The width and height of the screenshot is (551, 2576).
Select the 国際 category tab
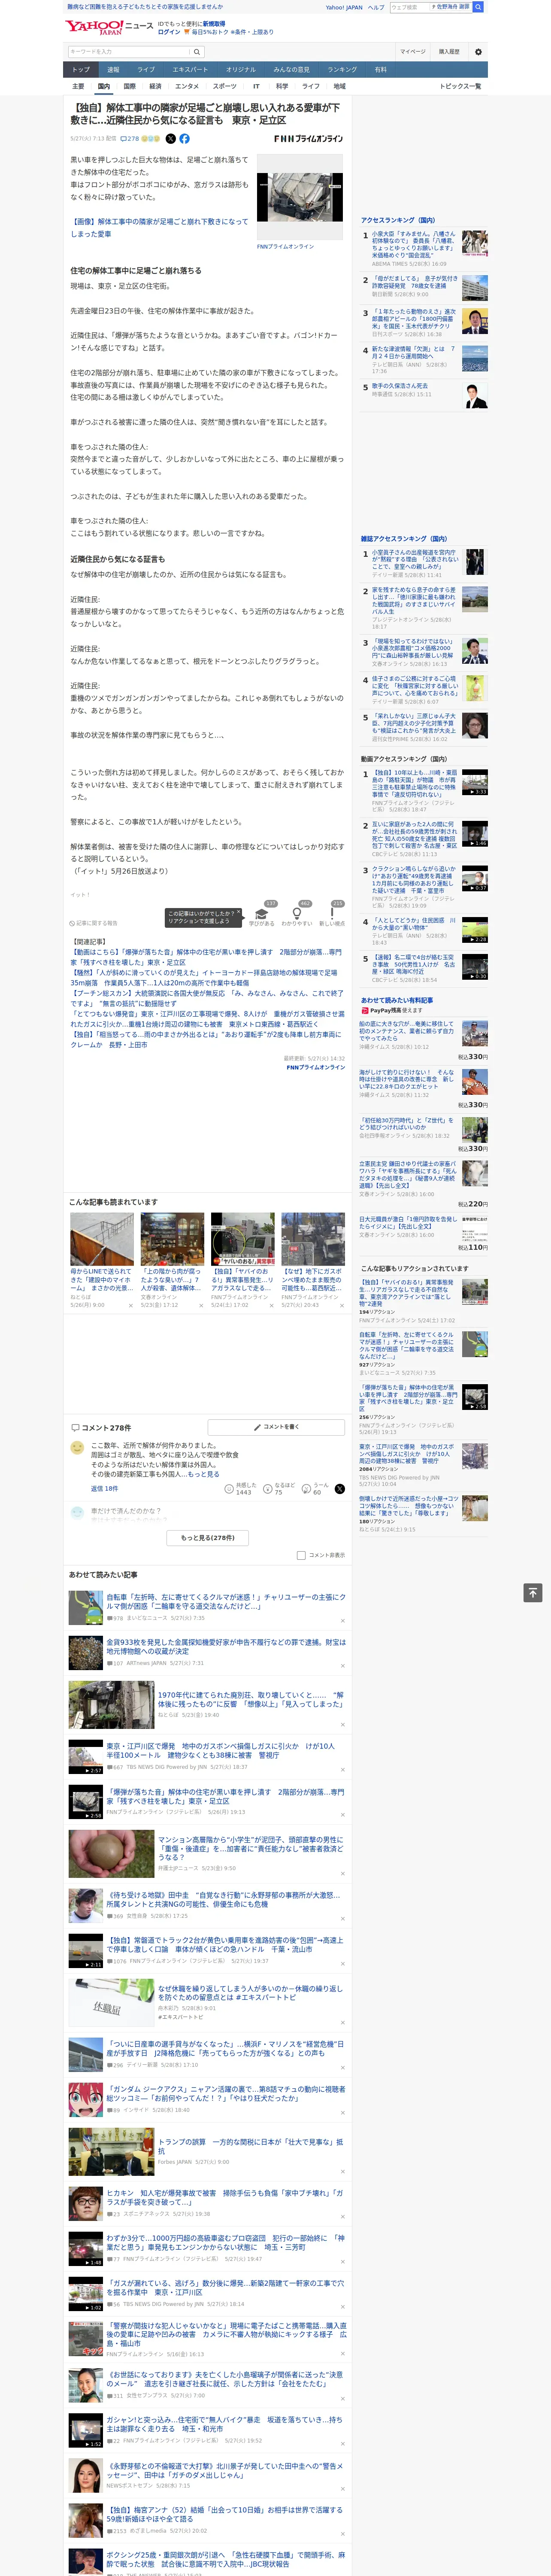point(129,87)
